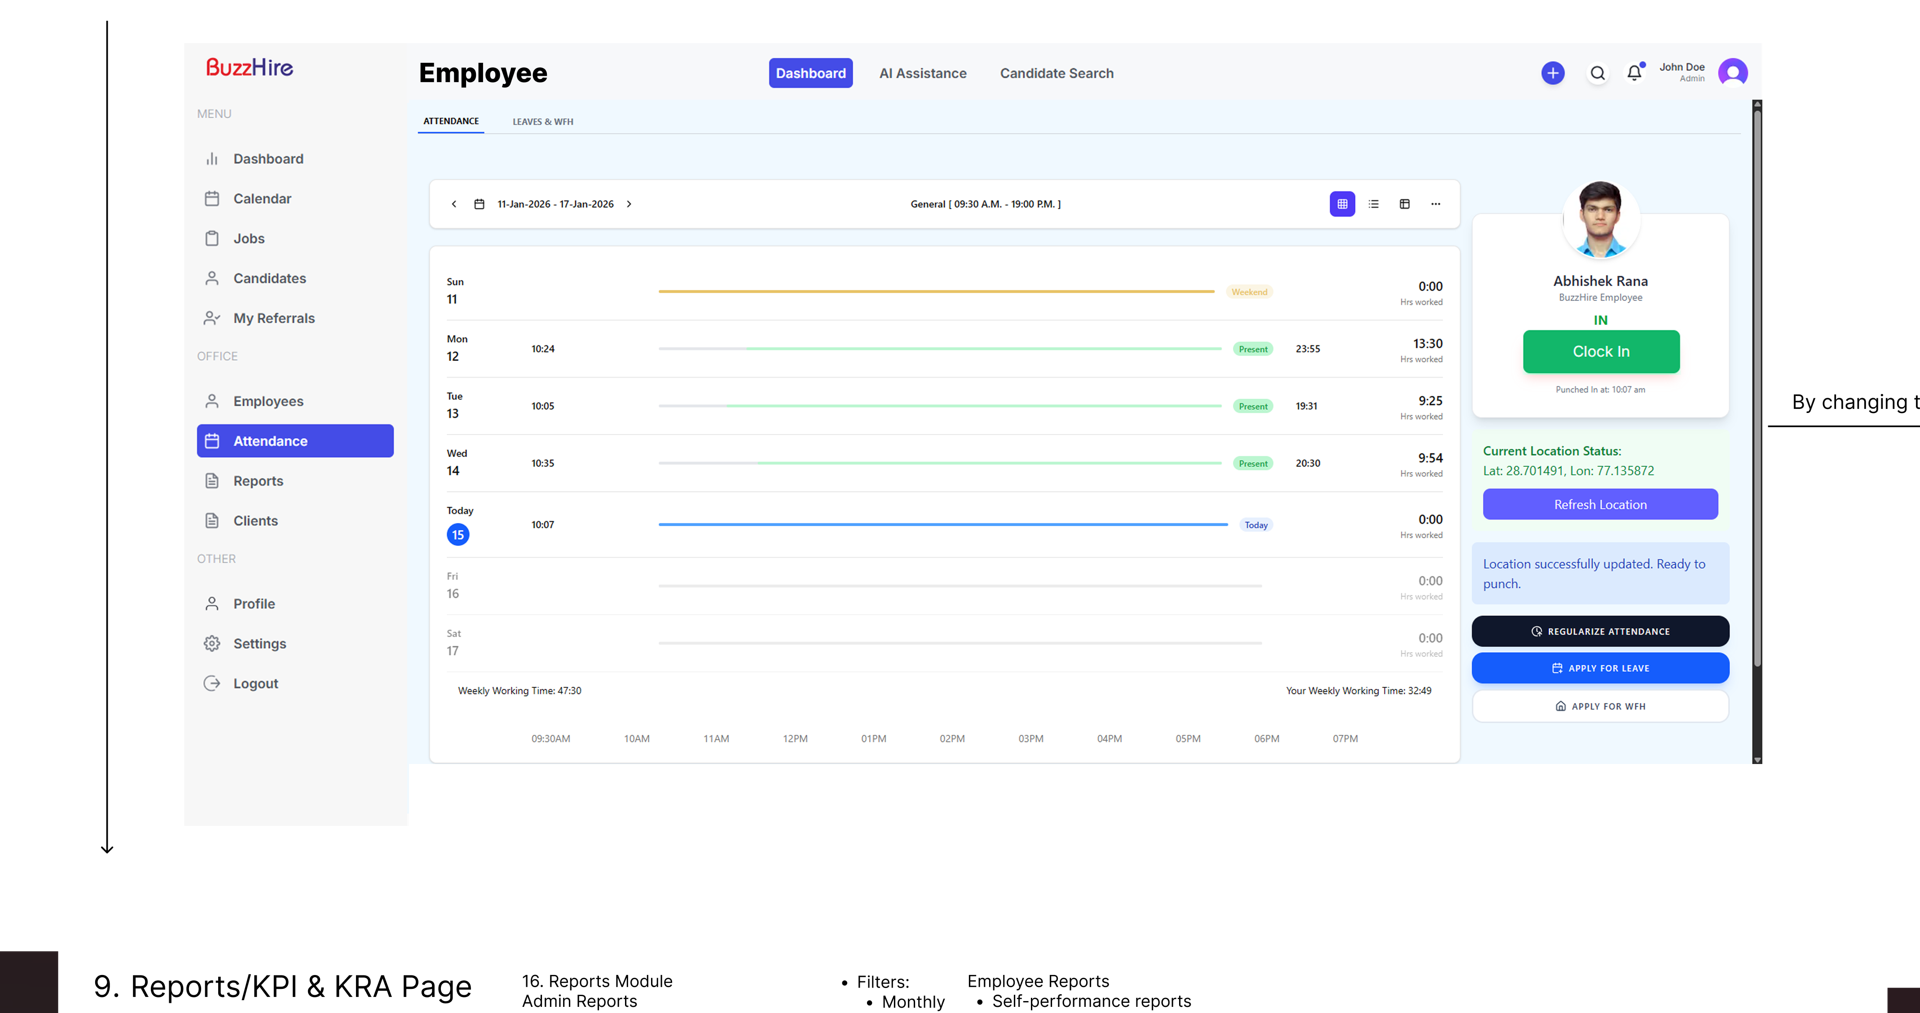
Task: Click Refresh Location button
Action: [x=1600, y=504]
